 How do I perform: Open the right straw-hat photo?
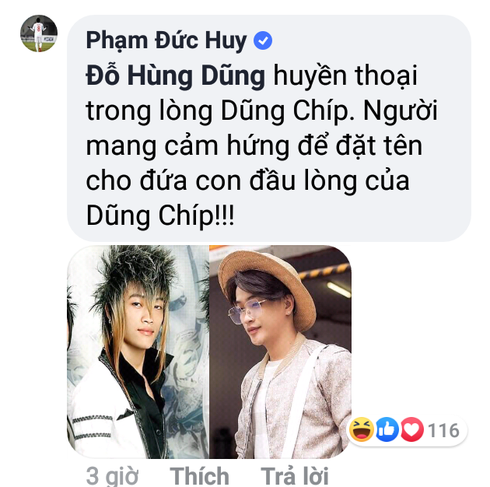[280, 351]
